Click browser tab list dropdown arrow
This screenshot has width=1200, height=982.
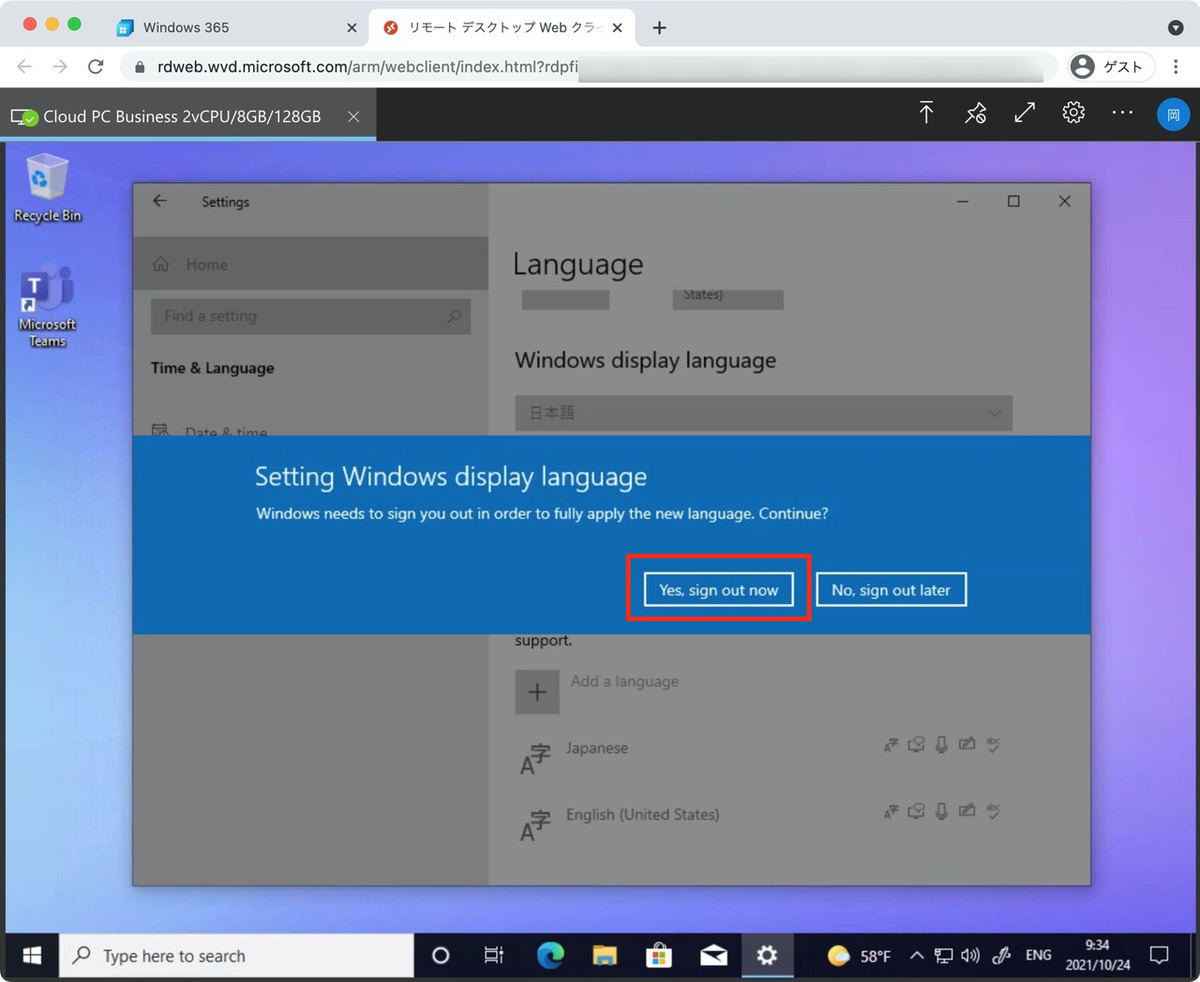(x=1175, y=28)
